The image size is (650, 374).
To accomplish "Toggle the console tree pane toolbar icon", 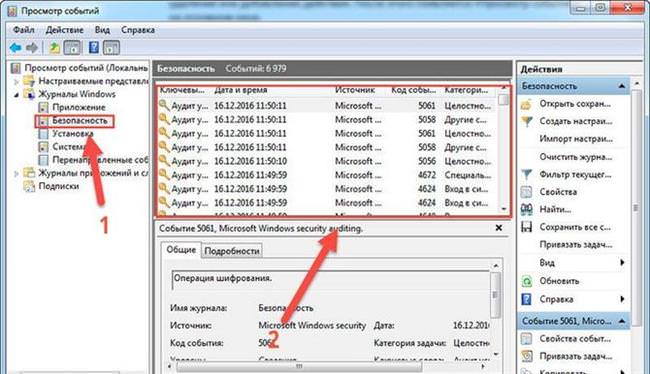I will 72,48.
